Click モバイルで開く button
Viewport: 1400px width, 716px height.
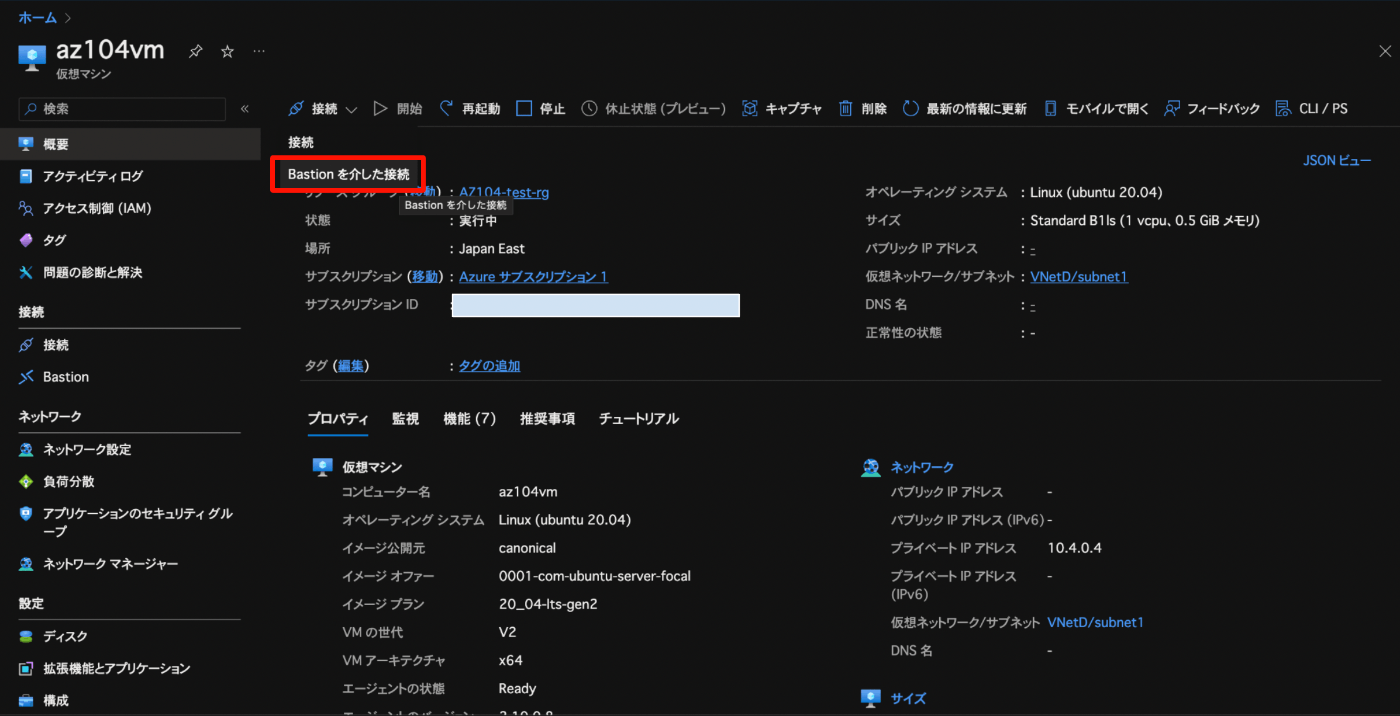click(x=1096, y=109)
